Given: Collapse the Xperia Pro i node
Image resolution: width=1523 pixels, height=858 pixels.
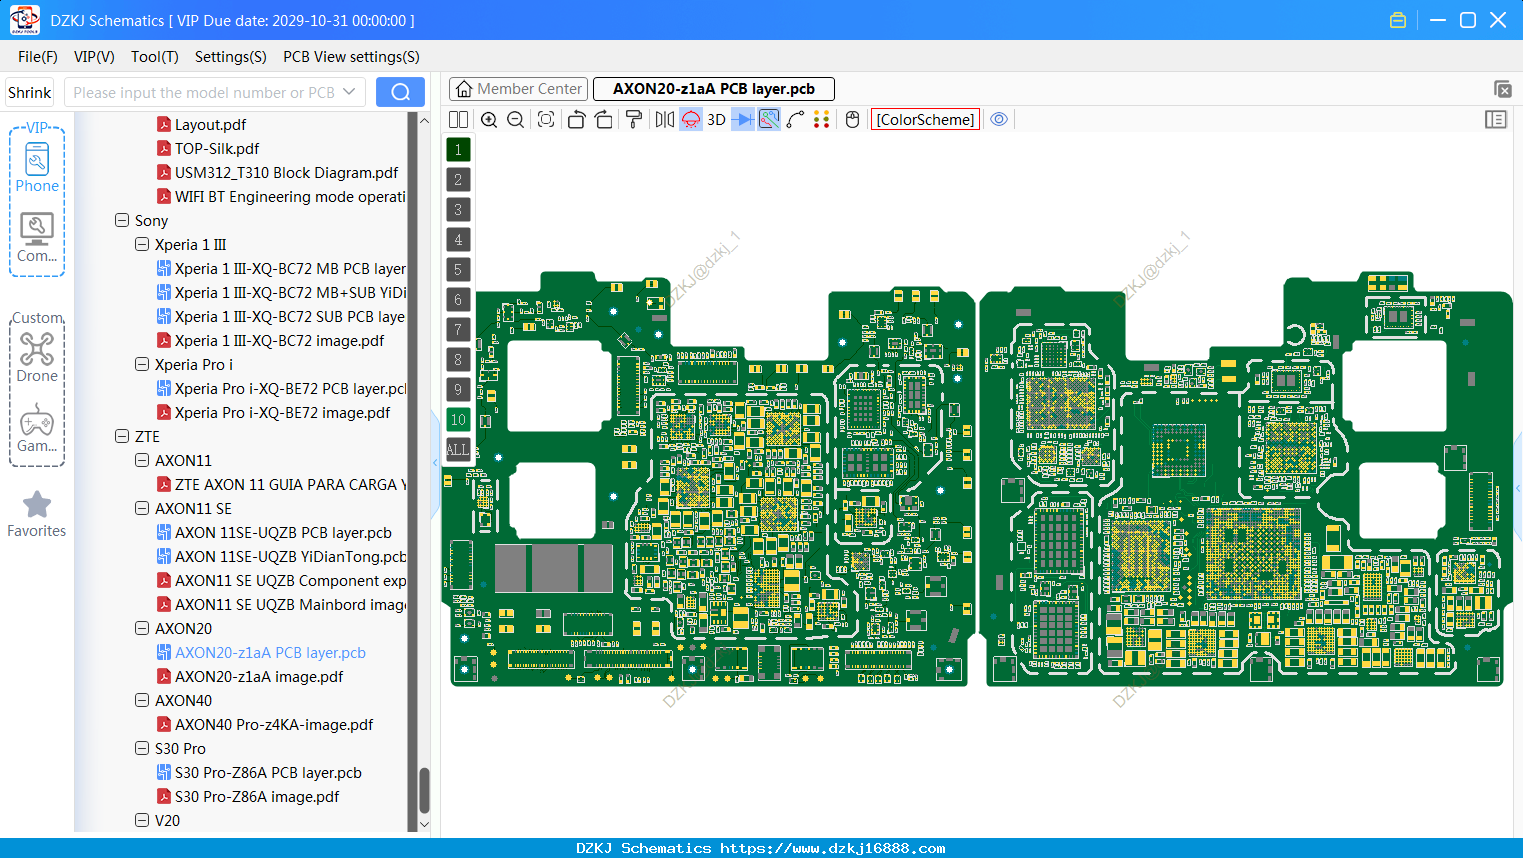Looking at the screenshot, I should [142, 364].
